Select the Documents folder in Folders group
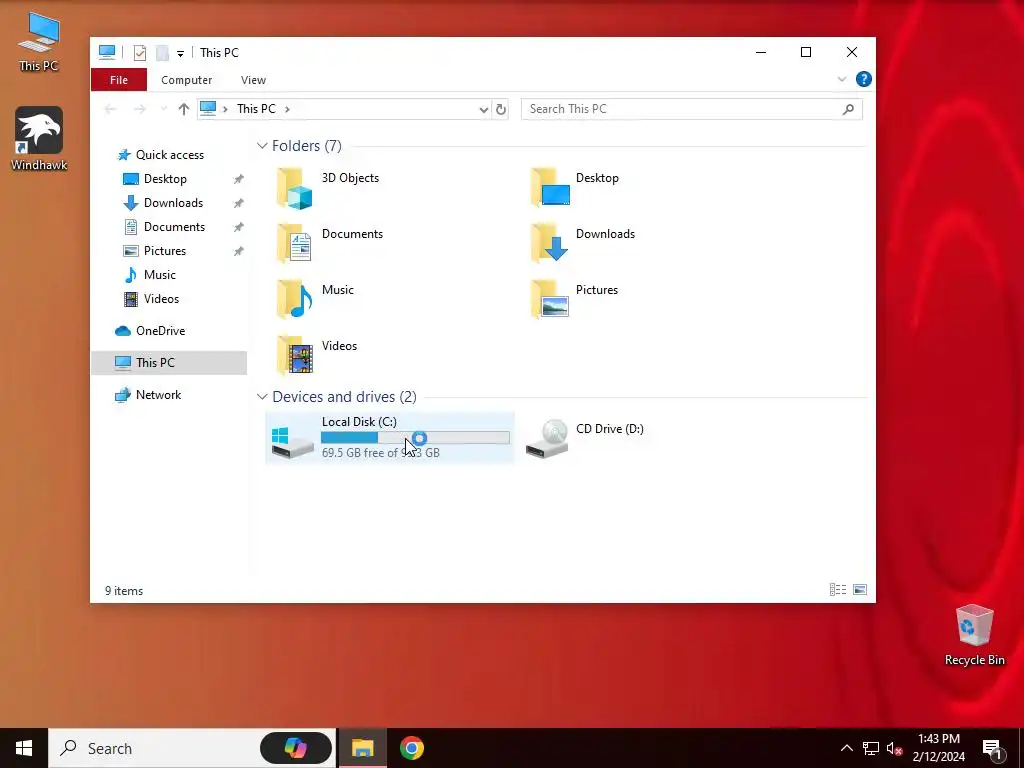The image size is (1024, 768). point(295,244)
